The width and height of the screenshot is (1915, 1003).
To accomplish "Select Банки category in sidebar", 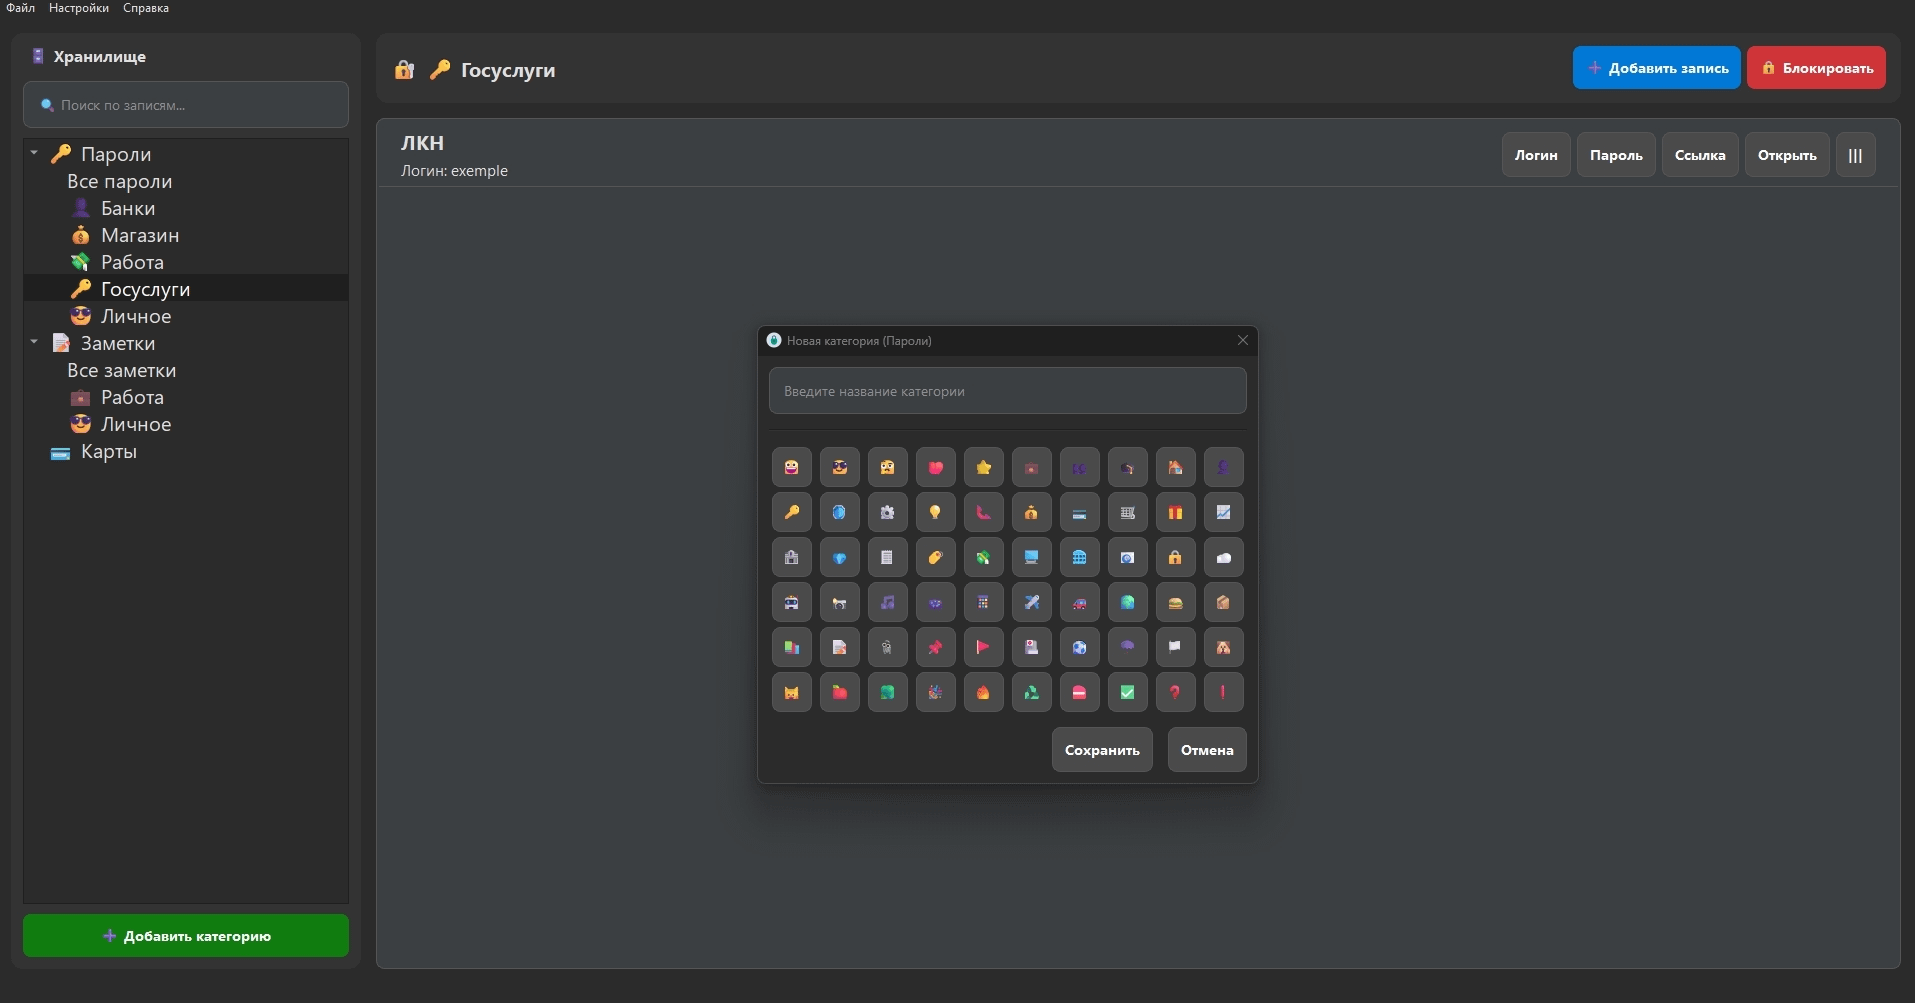I will coord(128,208).
